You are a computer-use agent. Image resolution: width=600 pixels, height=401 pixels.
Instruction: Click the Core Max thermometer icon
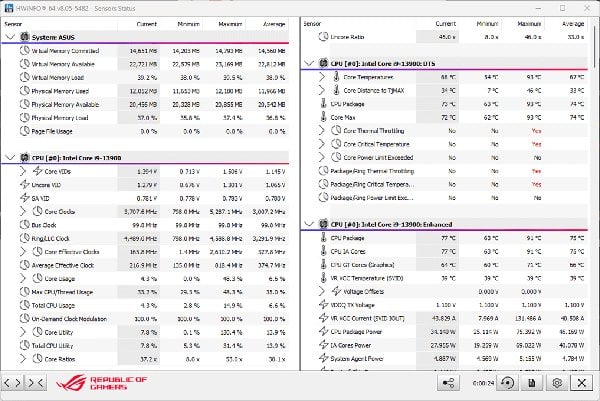324,117
